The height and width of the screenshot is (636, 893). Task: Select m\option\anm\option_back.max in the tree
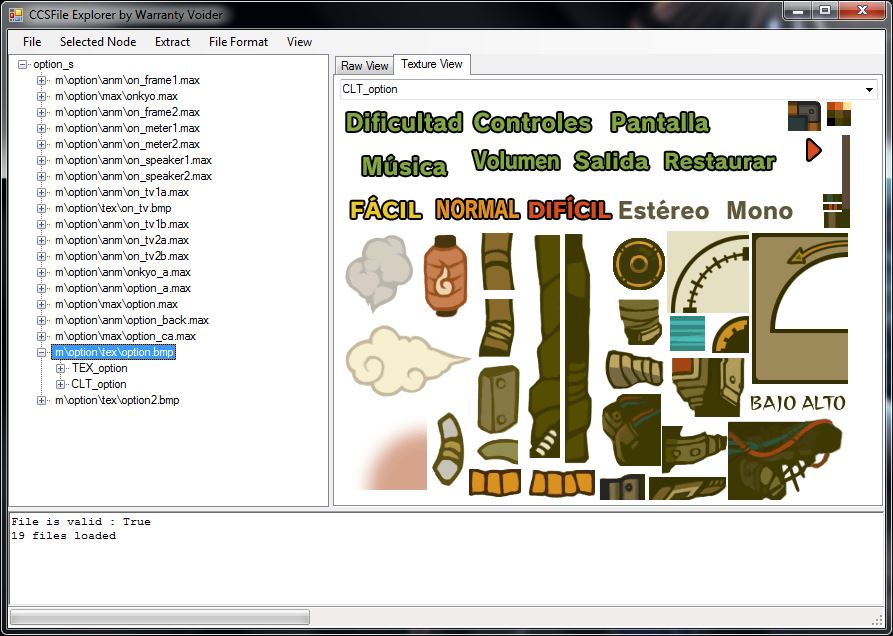click(132, 320)
